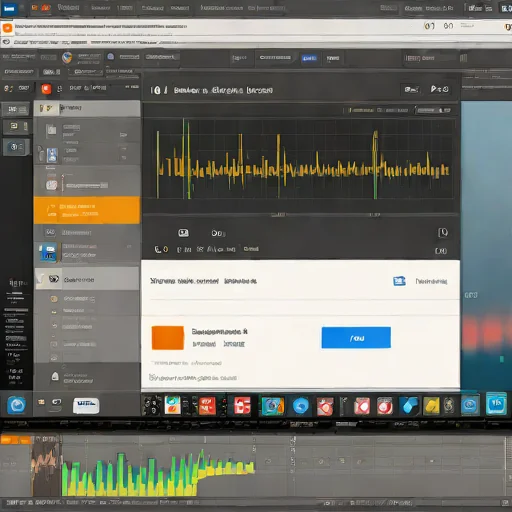Click the white double-circle icon under the waveform
The width and height of the screenshot is (512, 512).
pos(218,233)
